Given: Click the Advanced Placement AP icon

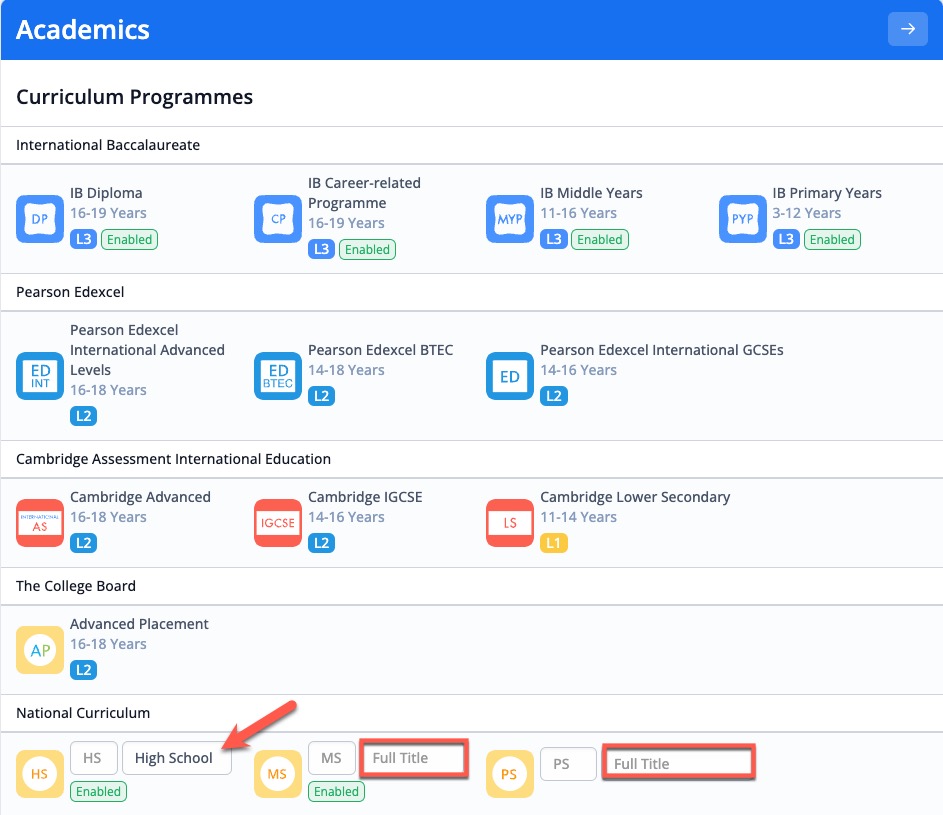Looking at the screenshot, I should click(40, 650).
